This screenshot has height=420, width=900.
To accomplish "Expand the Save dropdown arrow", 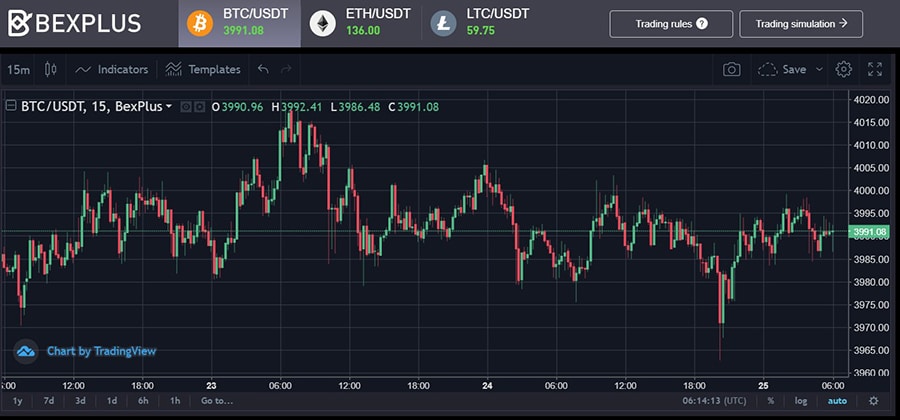I will (x=820, y=70).
